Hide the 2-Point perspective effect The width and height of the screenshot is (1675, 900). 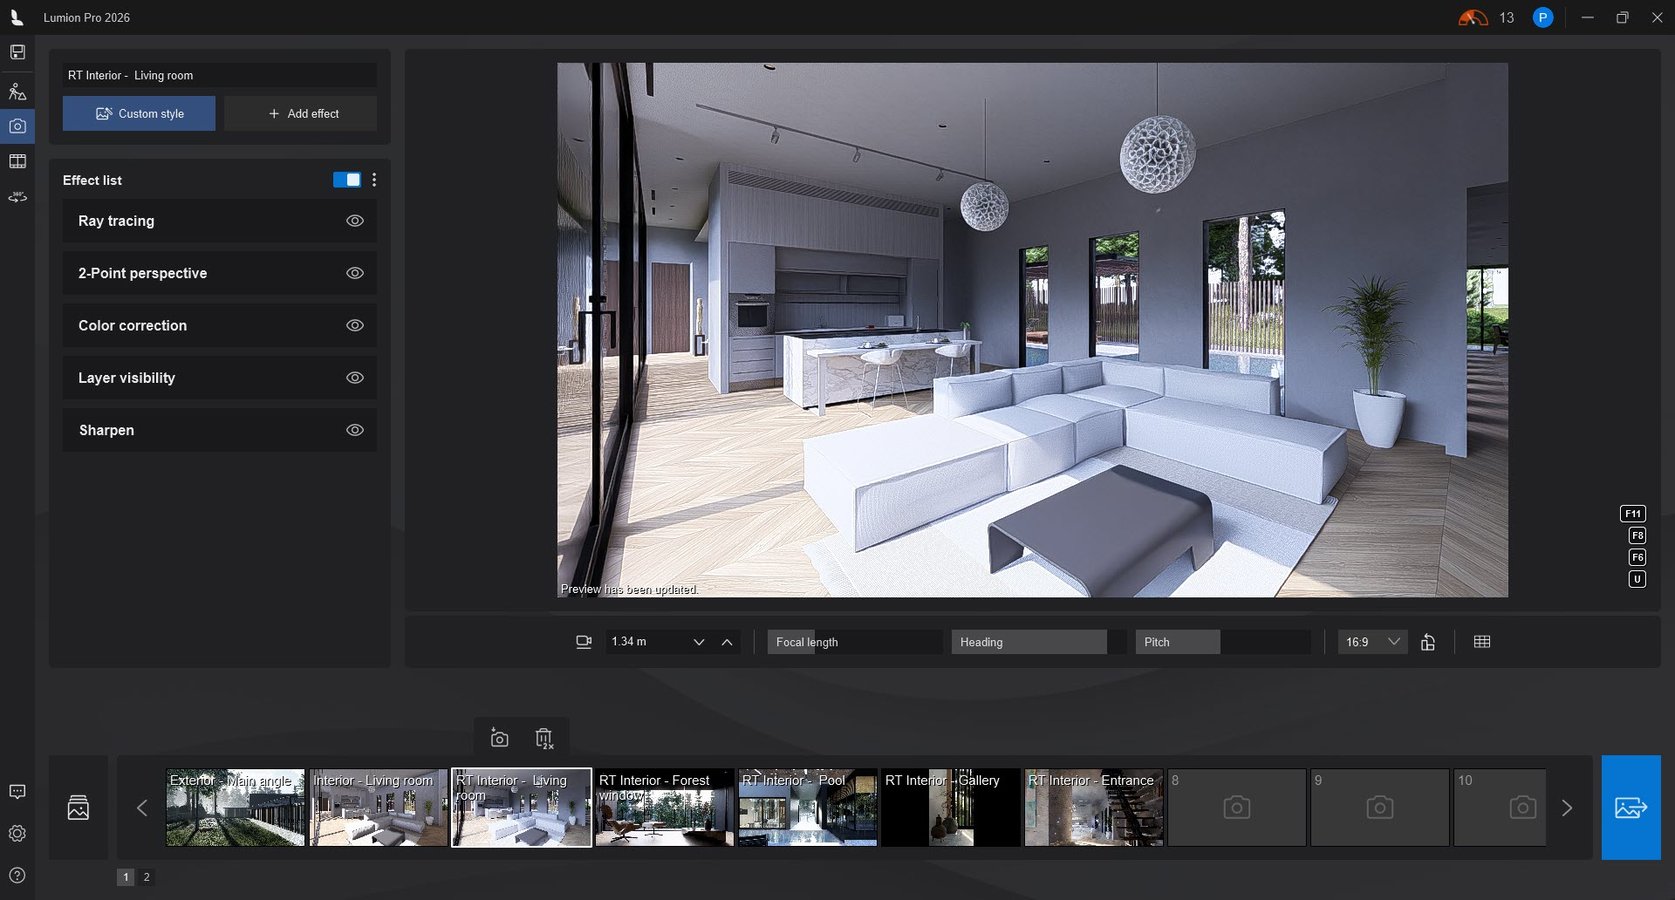355,273
